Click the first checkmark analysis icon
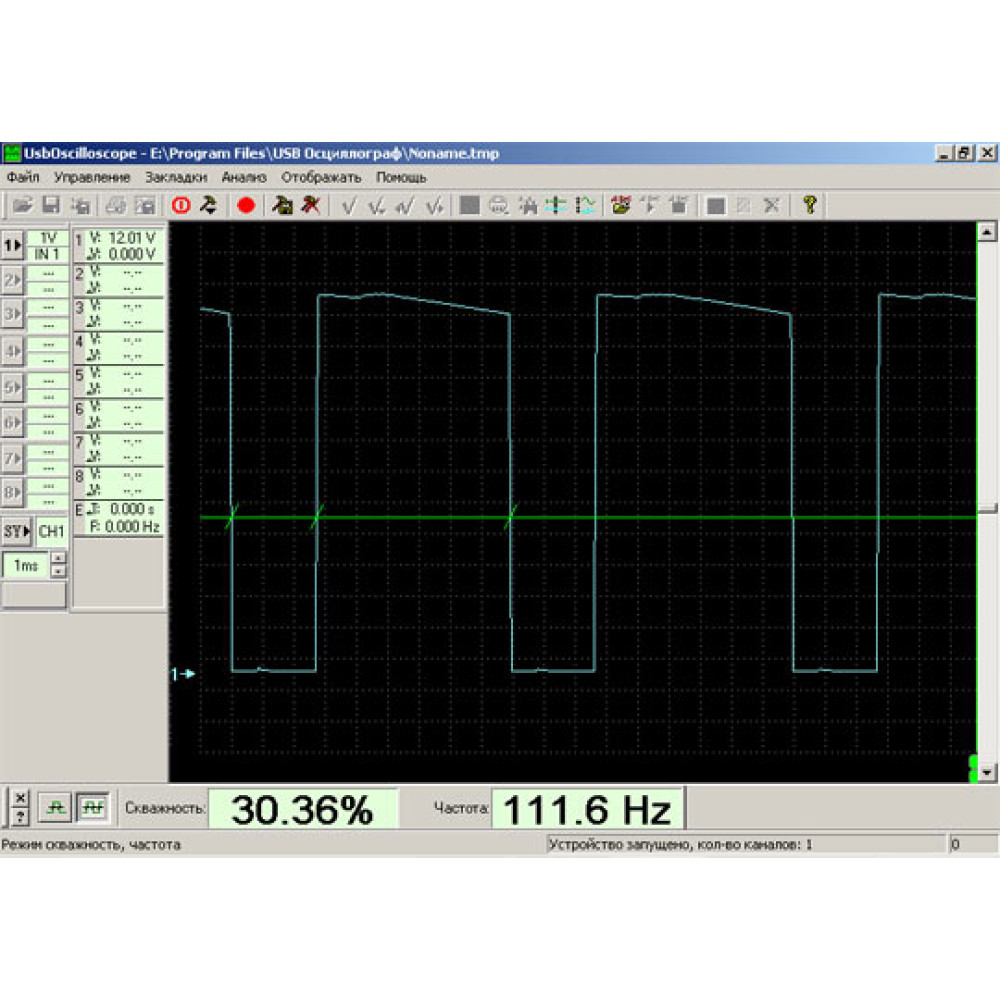The width and height of the screenshot is (1000, 1000). 349,205
